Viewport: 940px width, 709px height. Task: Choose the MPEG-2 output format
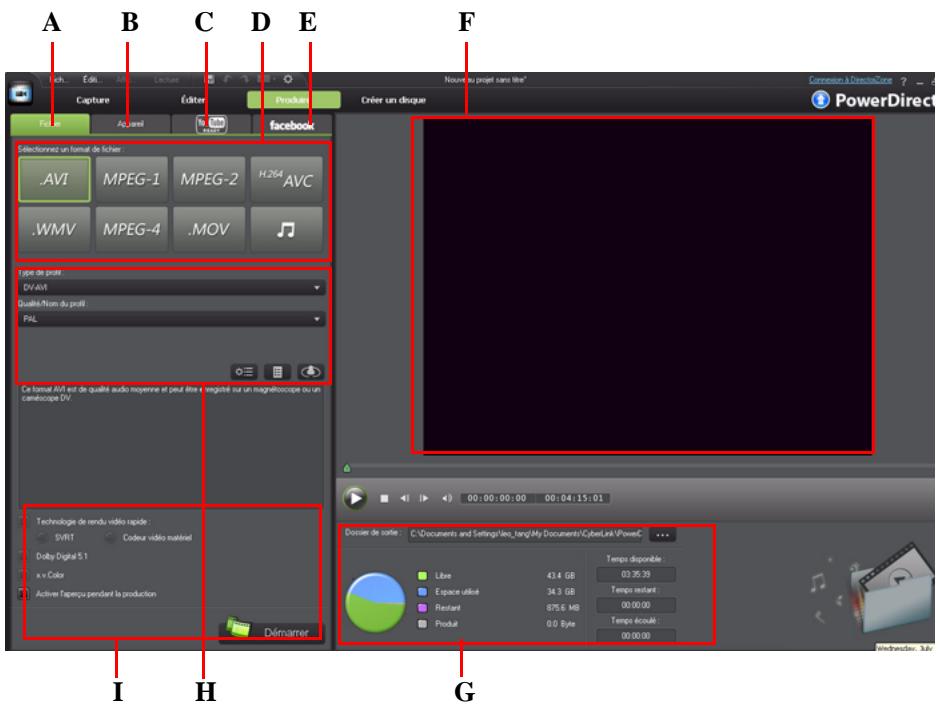(209, 179)
